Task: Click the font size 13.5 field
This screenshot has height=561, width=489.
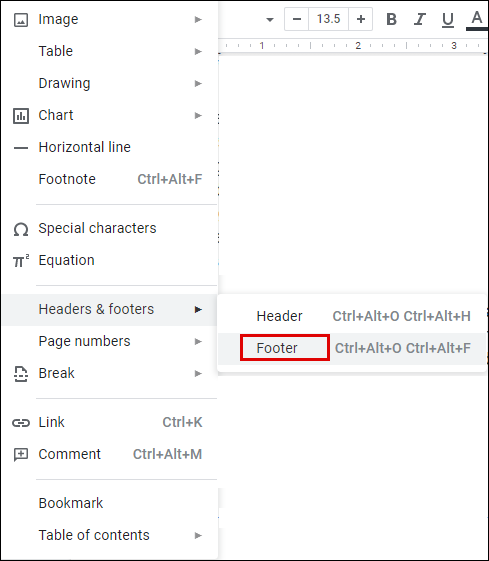Action: coord(328,19)
